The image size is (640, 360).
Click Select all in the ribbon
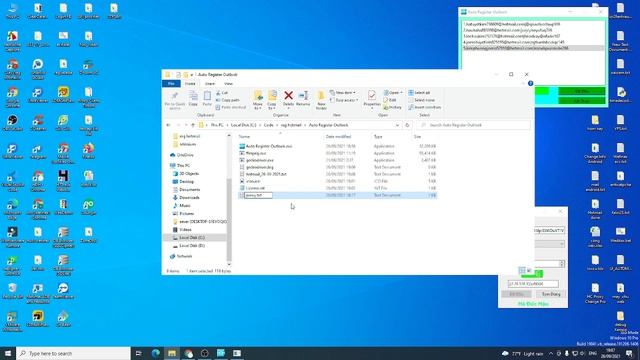click(419, 93)
